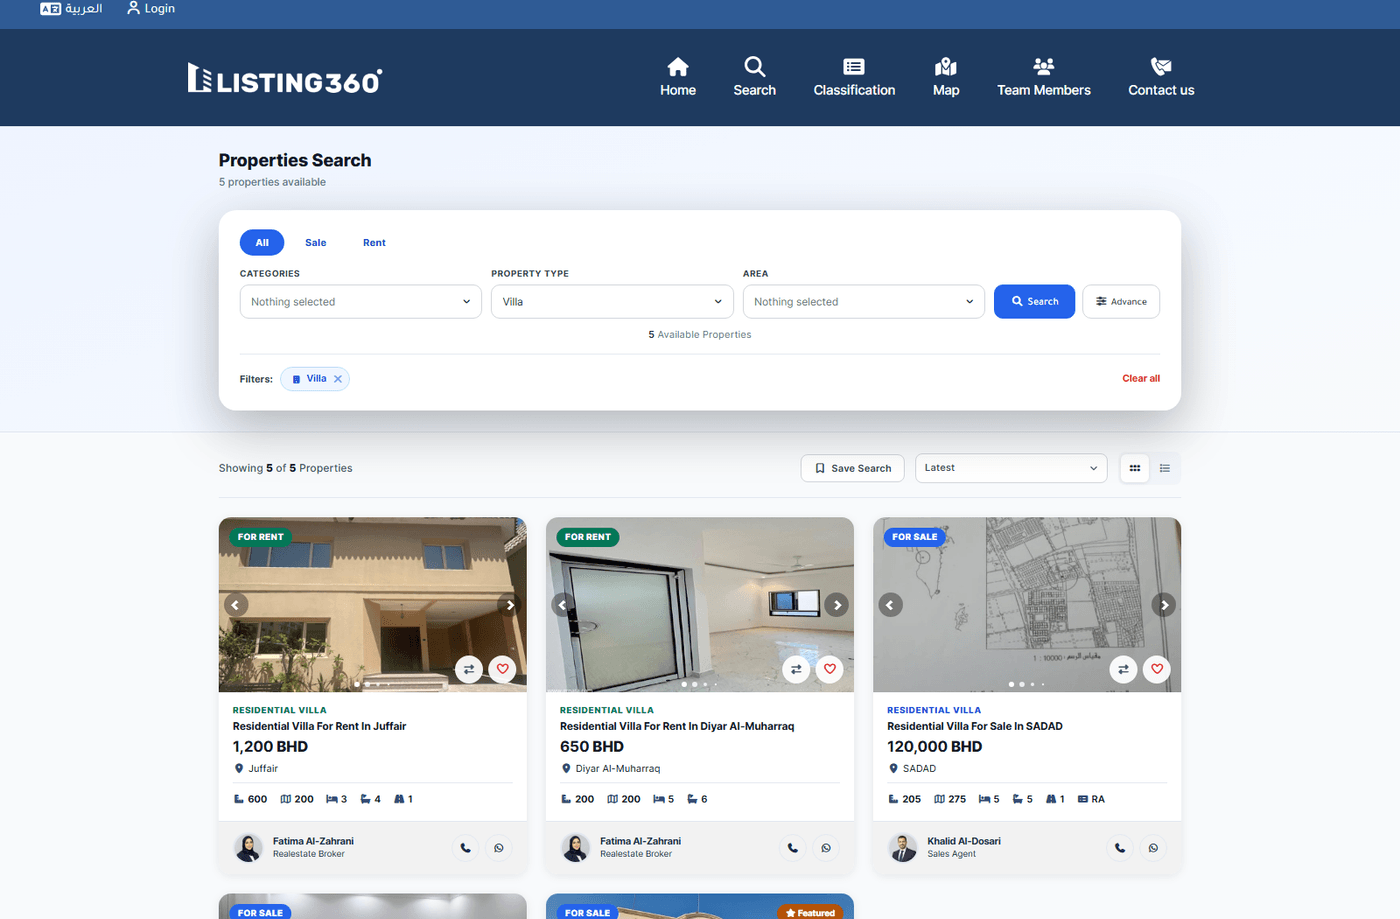Call agent on Juffair villa card
Image resolution: width=1400 pixels, height=919 pixels.
tap(465, 848)
